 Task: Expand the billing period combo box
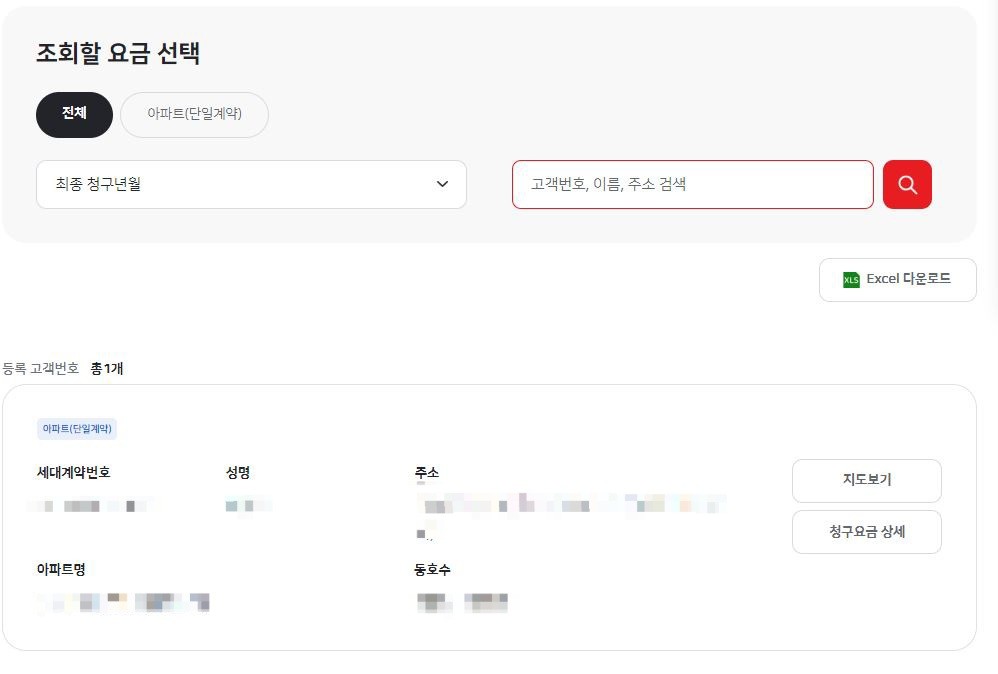pos(251,184)
